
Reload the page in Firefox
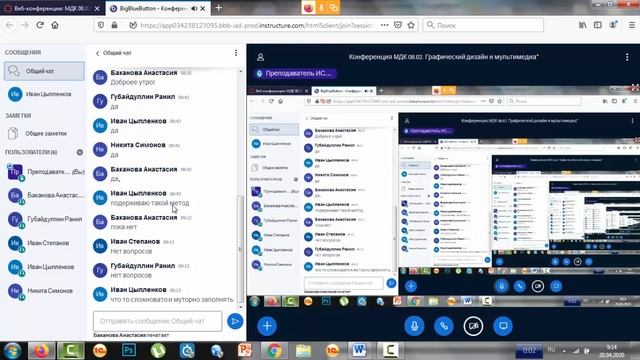[40, 25]
